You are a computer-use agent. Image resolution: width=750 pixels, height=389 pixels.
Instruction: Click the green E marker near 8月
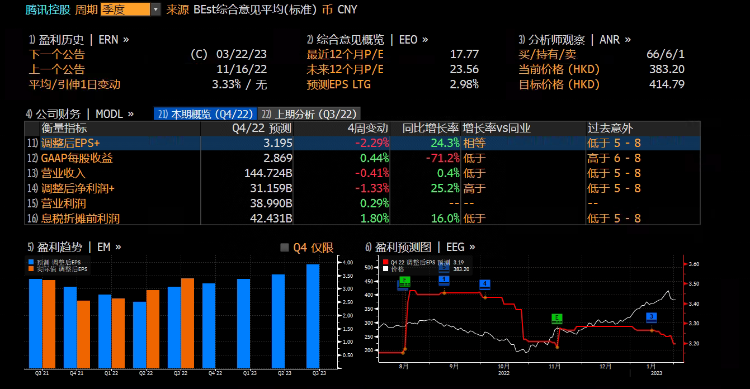(404, 281)
